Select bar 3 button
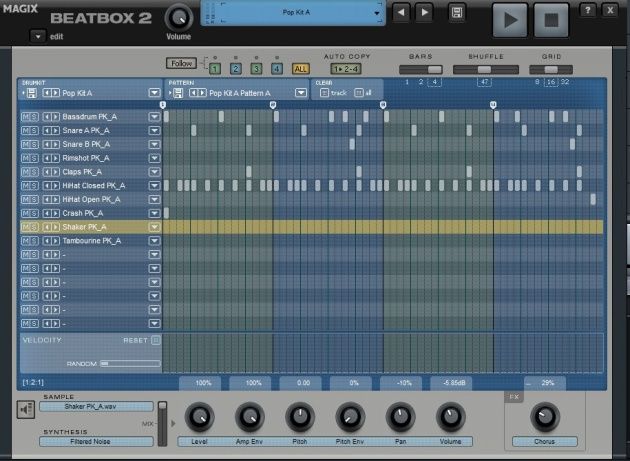630x461 pixels. coord(256,69)
